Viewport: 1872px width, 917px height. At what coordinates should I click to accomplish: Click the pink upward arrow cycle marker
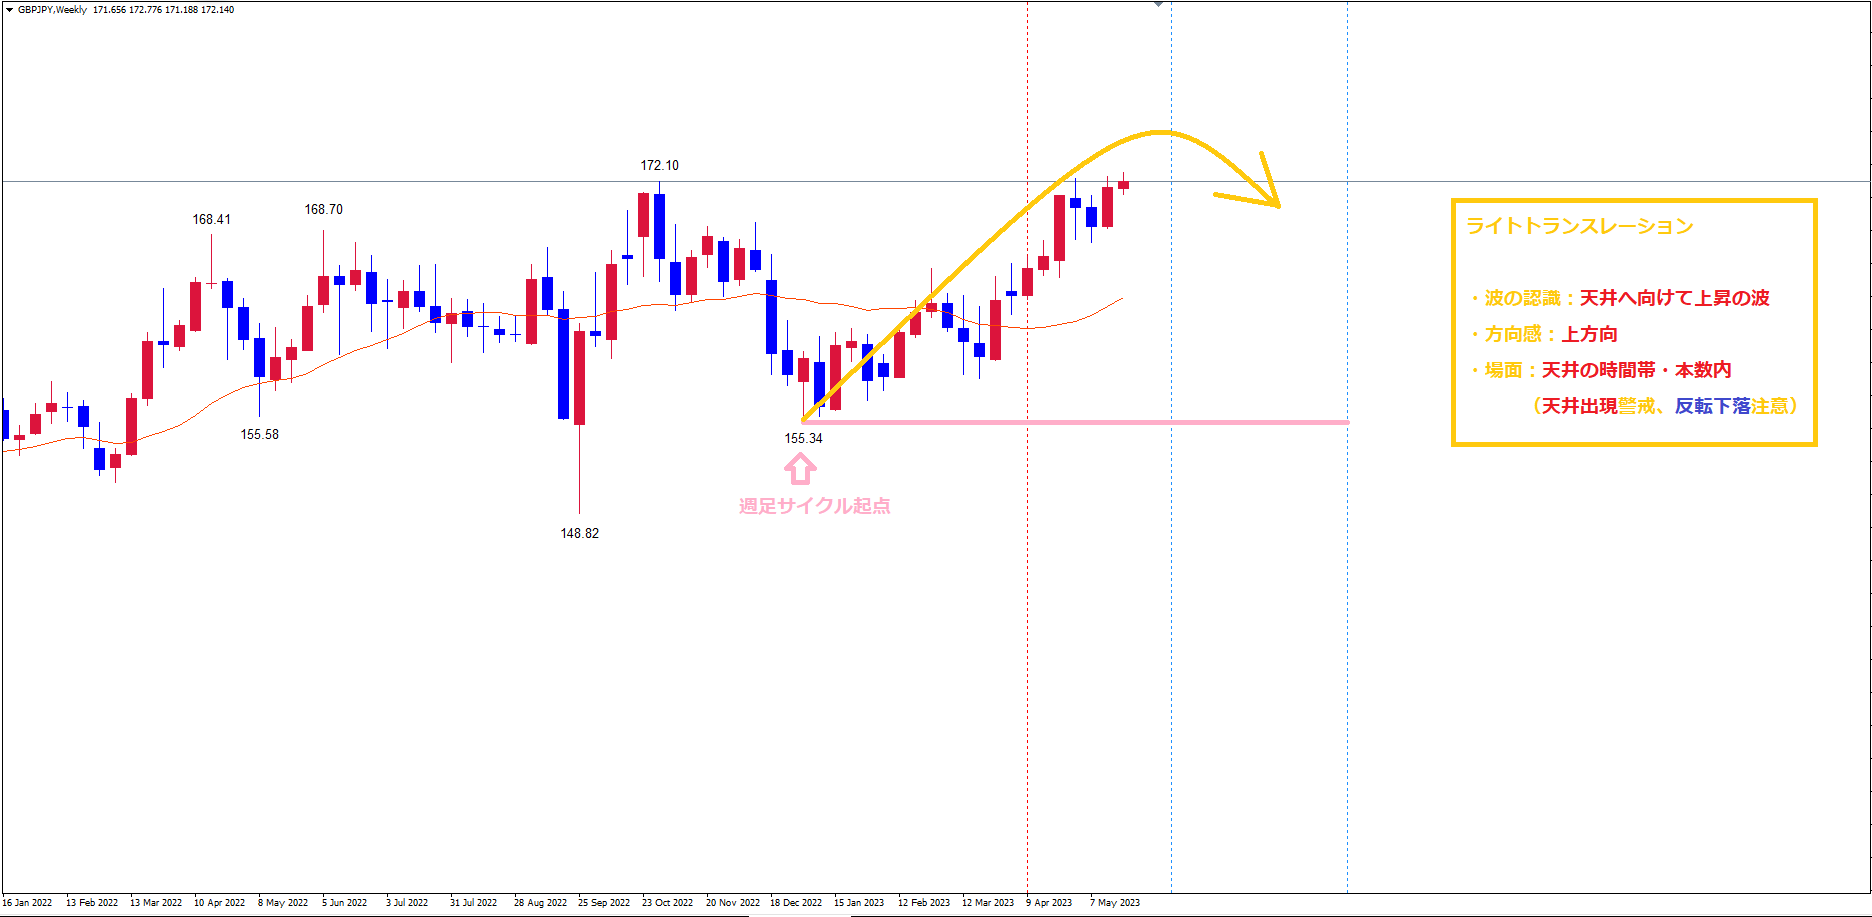coord(800,468)
